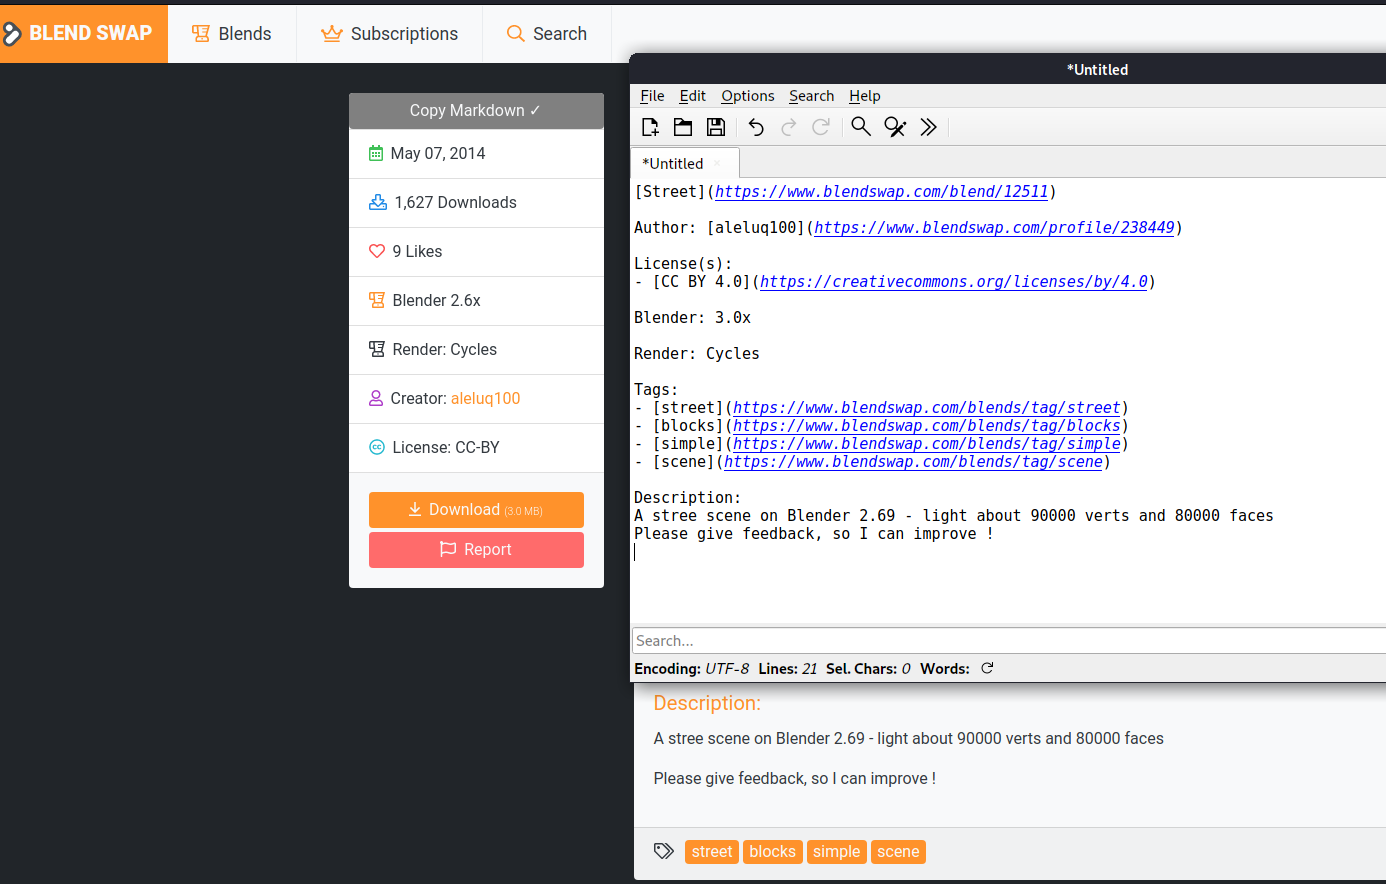Click creativecommons.org licenses link in editor
The width and height of the screenshot is (1386, 884).
pyautogui.click(x=954, y=282)
